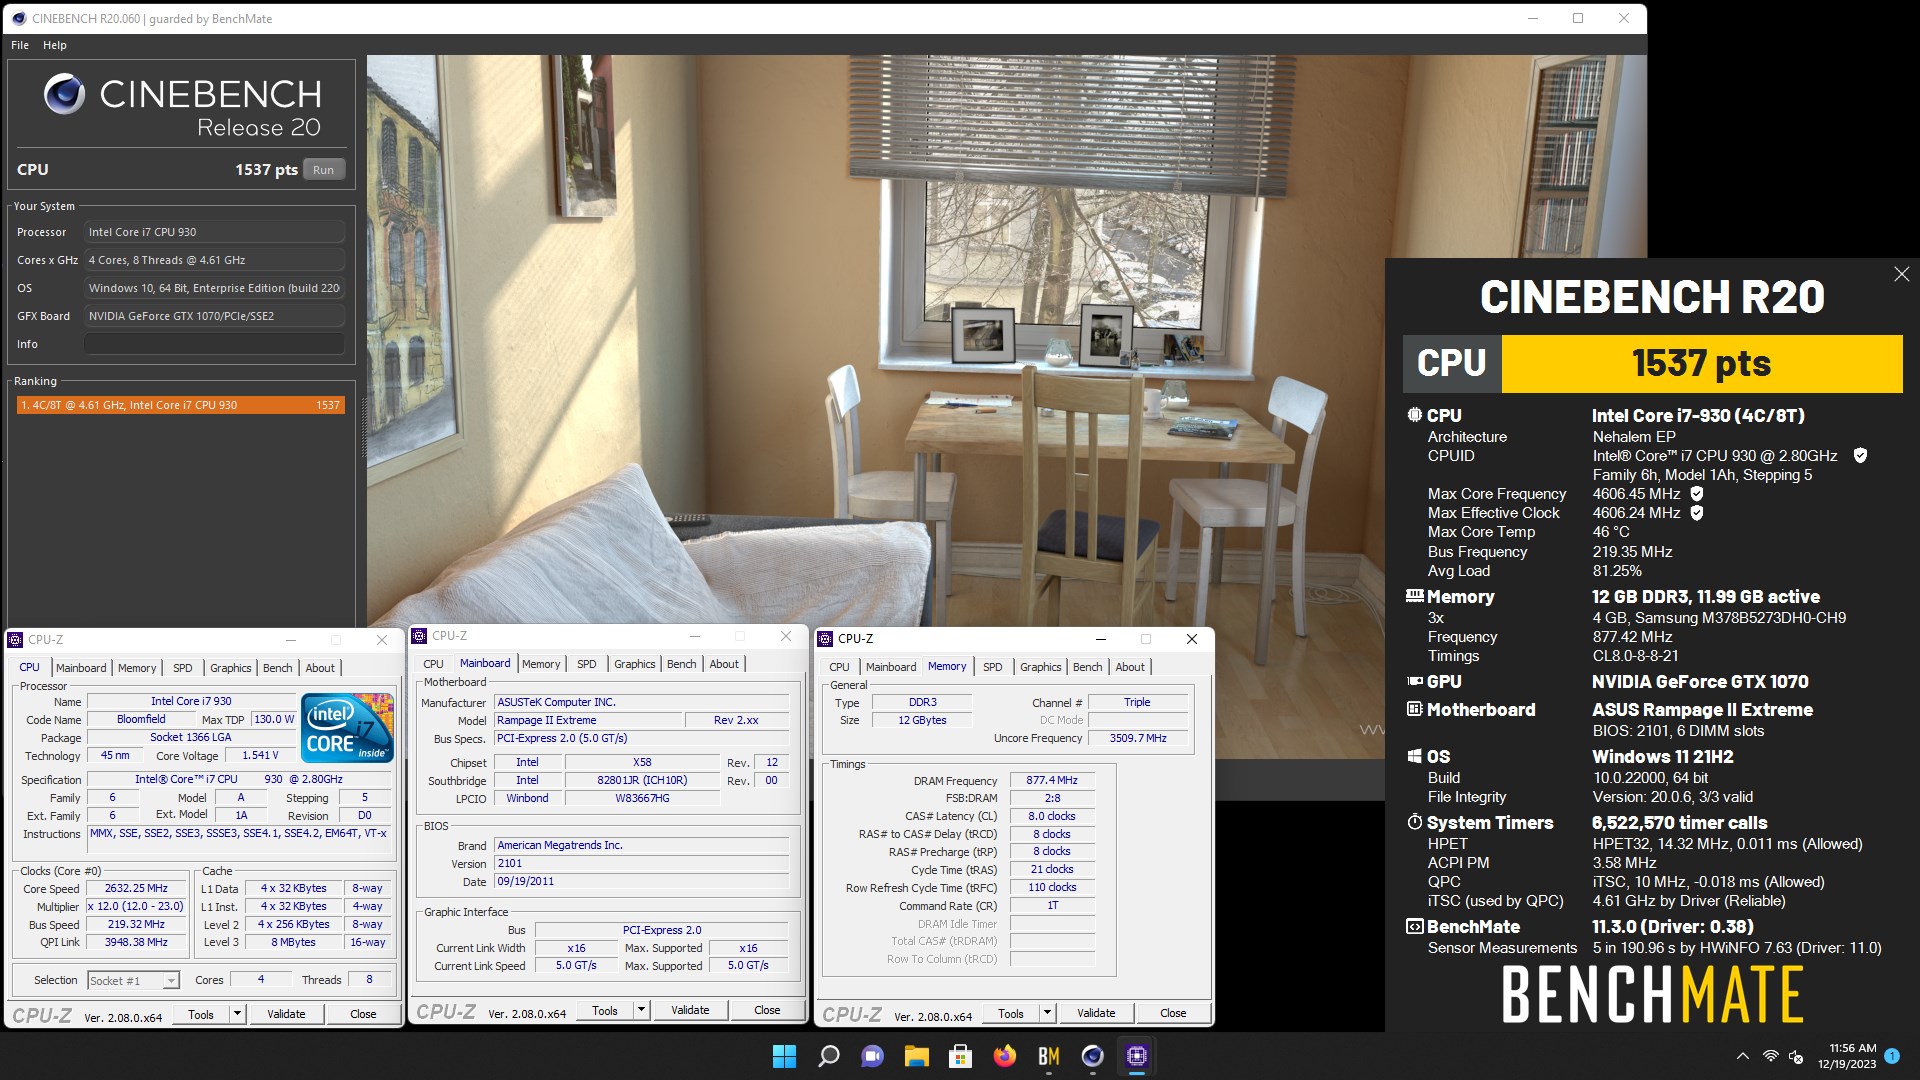Open Microsoft Store from taskbar

[x=961, y=1056]
